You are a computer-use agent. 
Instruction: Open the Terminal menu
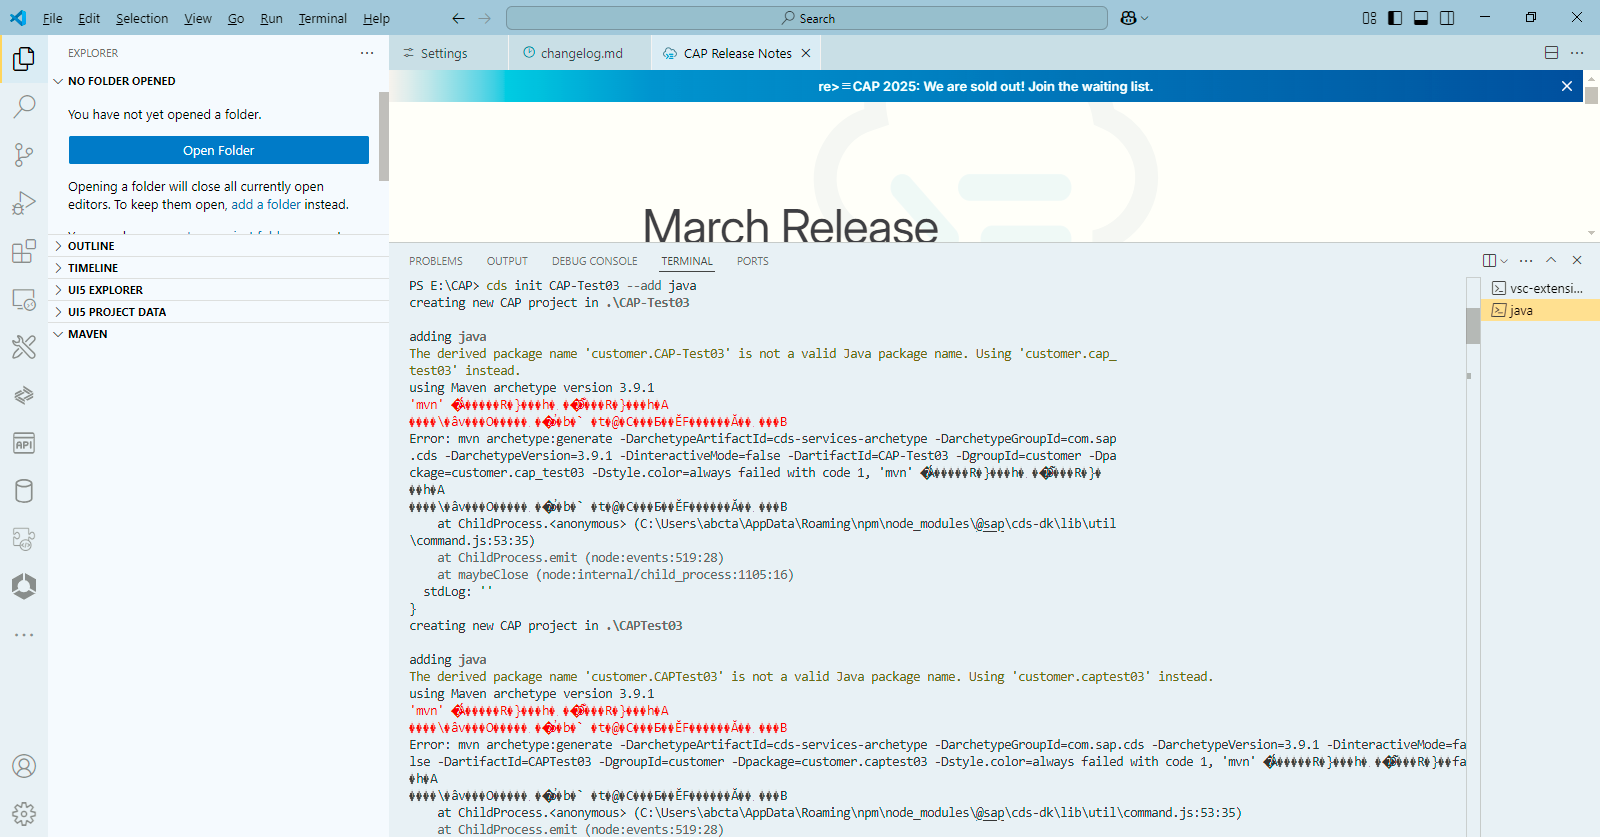click(323, 18)
